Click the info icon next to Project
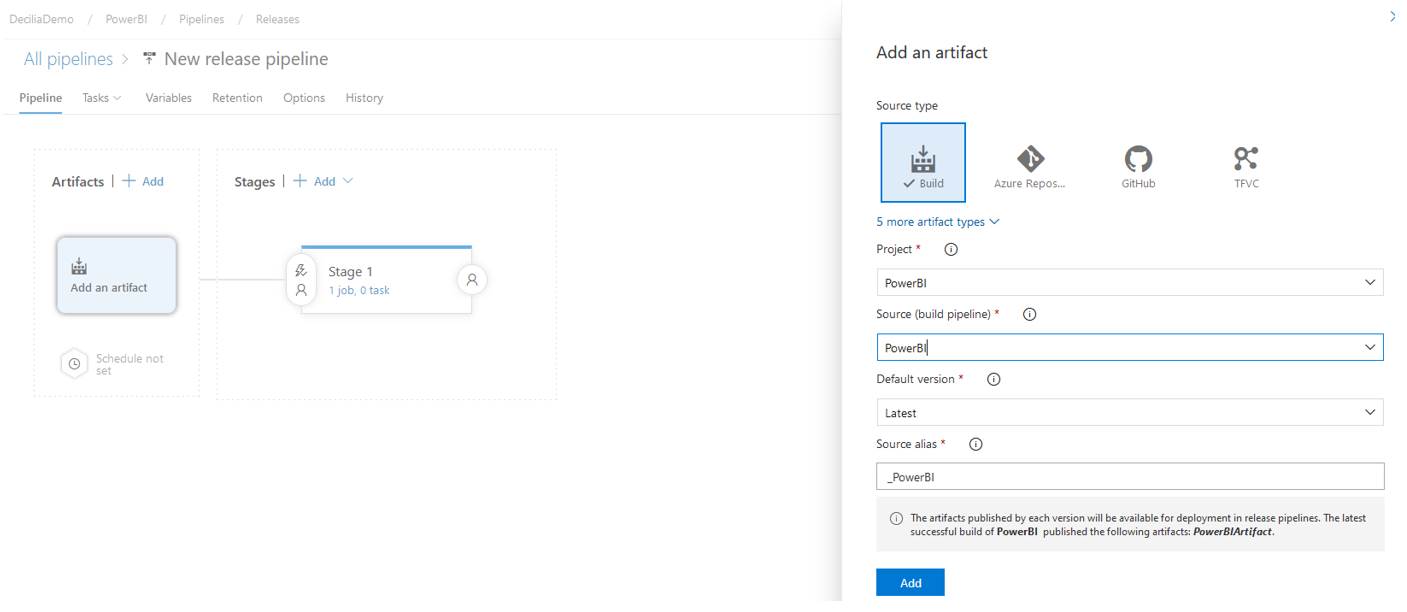This screenshot has width=1407, height=612. [x=951, y=249]
